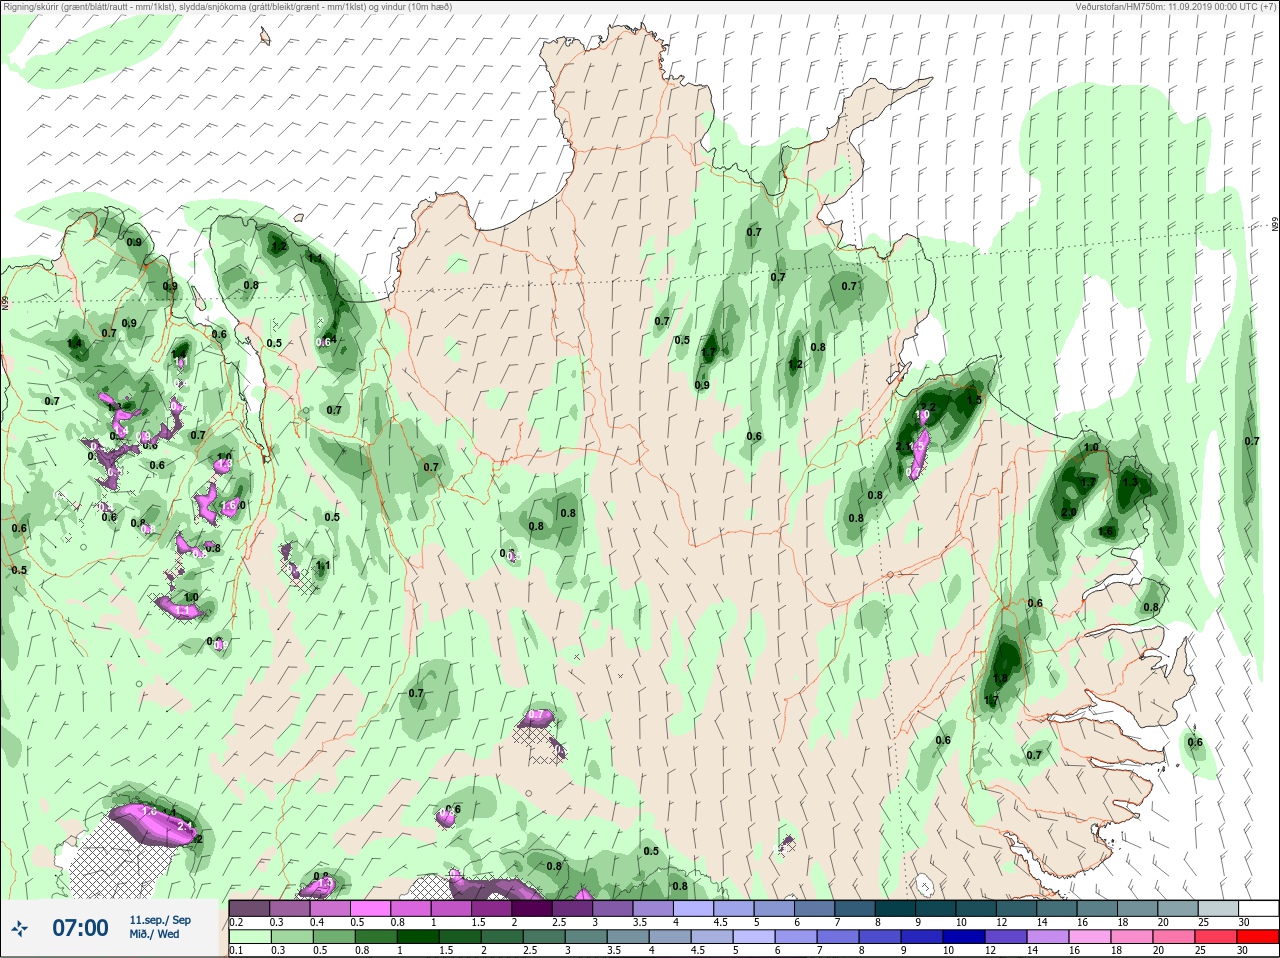
Task: Click the 'Mið./ Wed' weekday text
Action: pos(155,934)
